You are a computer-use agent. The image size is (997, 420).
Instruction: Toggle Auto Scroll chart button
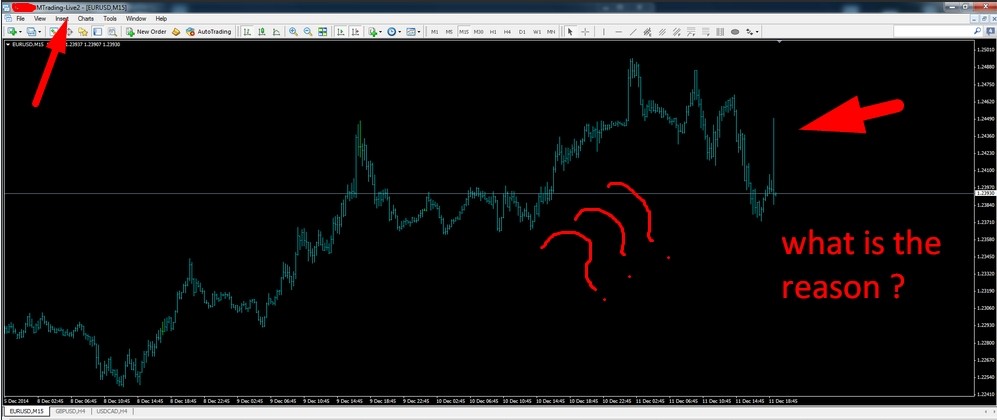pyautogui.click(x=340, y=31)
